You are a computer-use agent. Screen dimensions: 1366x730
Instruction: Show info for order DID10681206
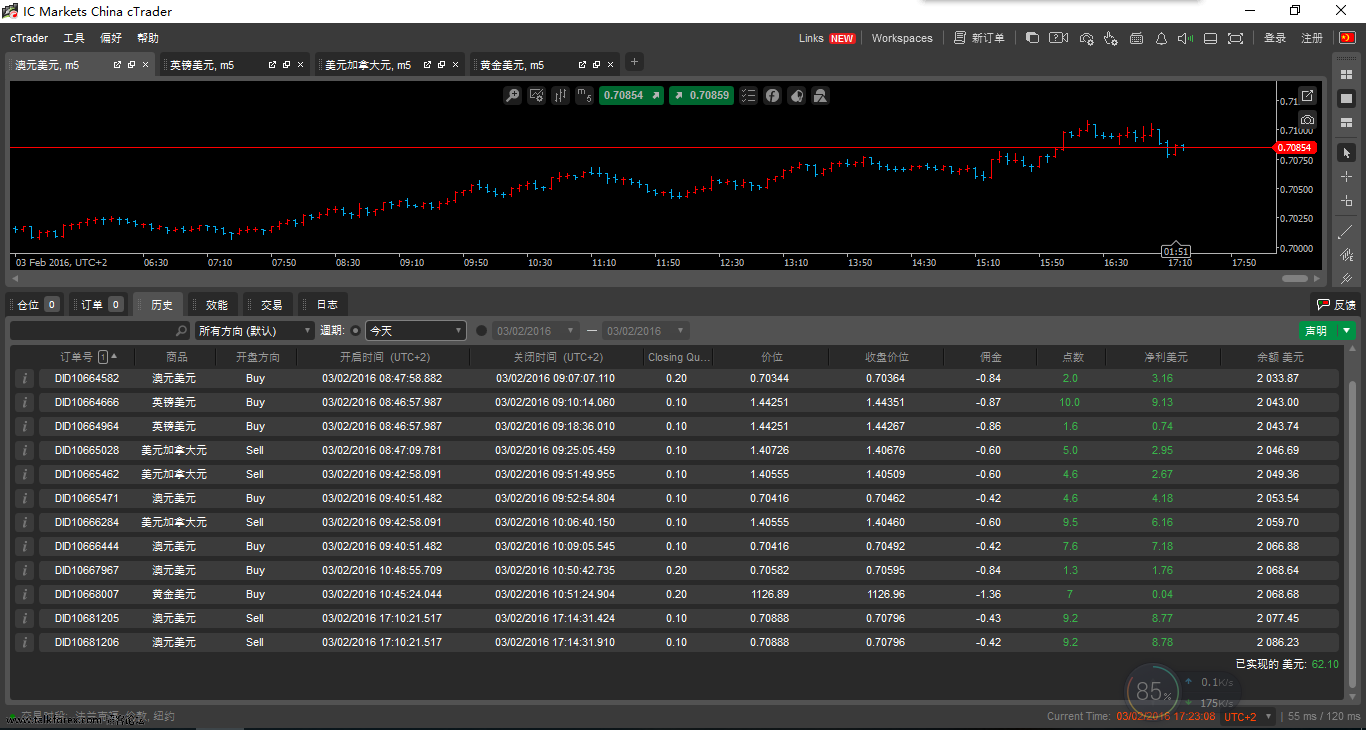[x=25, y=642]
